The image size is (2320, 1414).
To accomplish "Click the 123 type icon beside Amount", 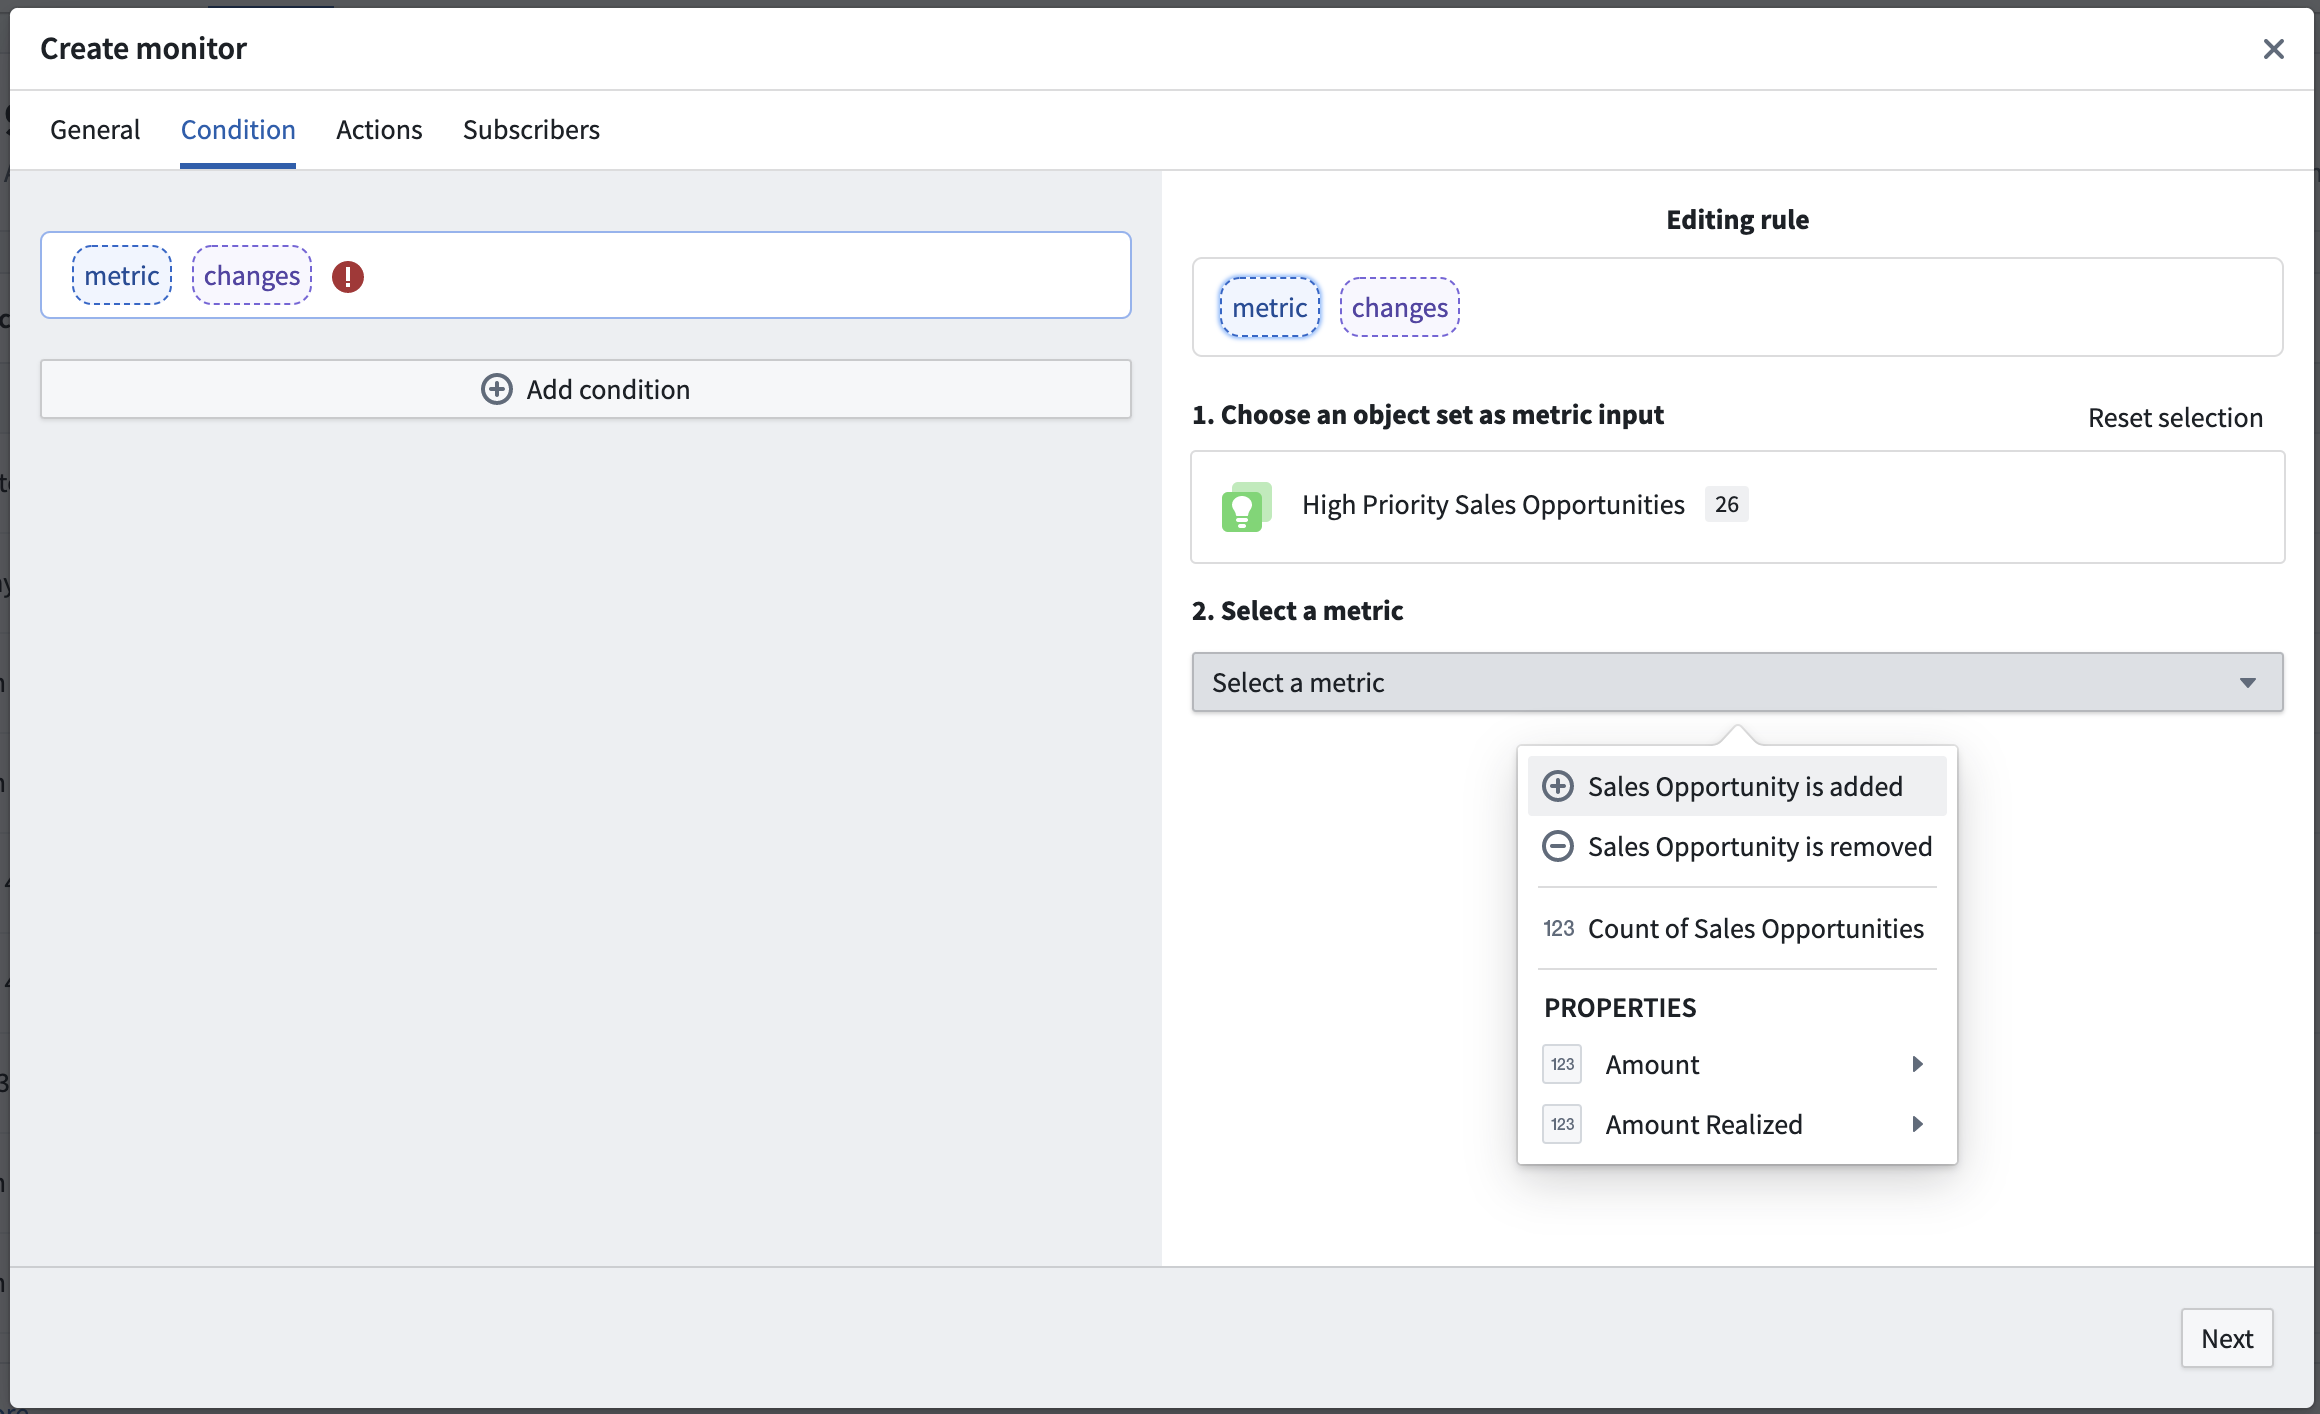I will [1562, 1064].
